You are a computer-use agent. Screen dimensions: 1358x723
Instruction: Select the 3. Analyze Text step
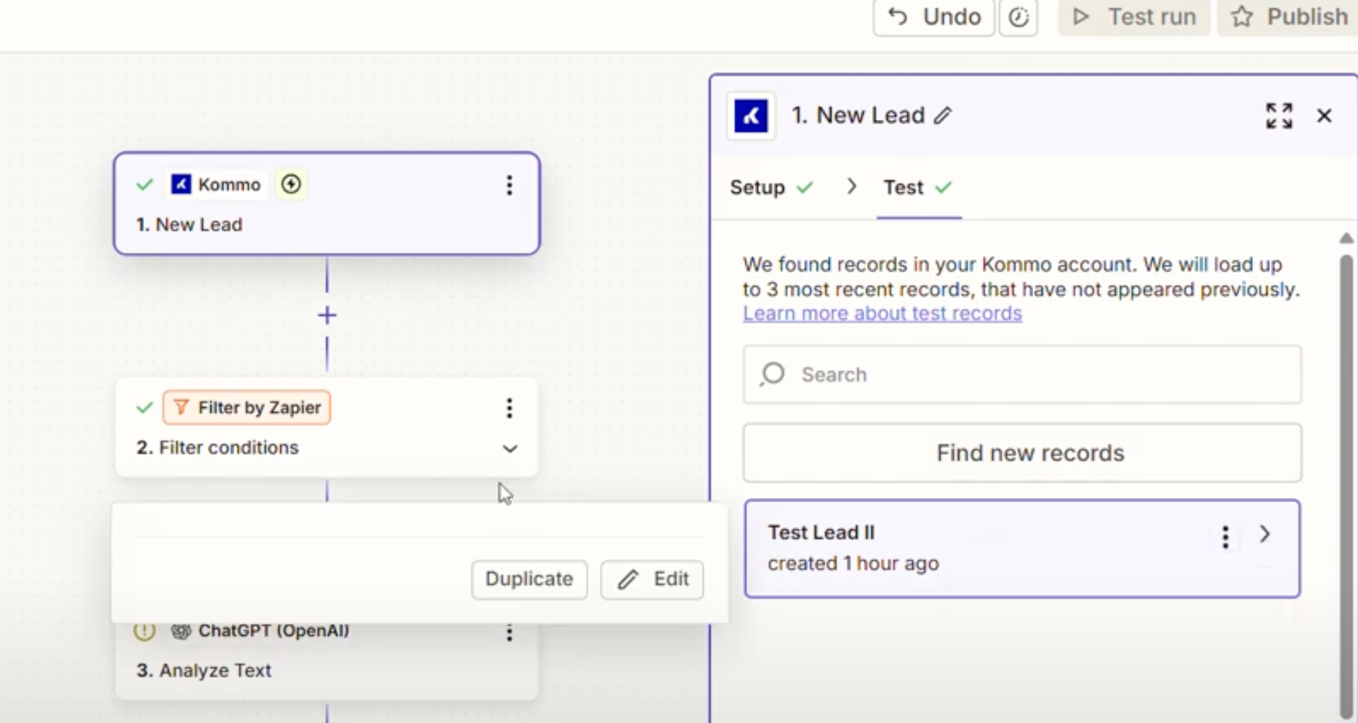(327, 661)
